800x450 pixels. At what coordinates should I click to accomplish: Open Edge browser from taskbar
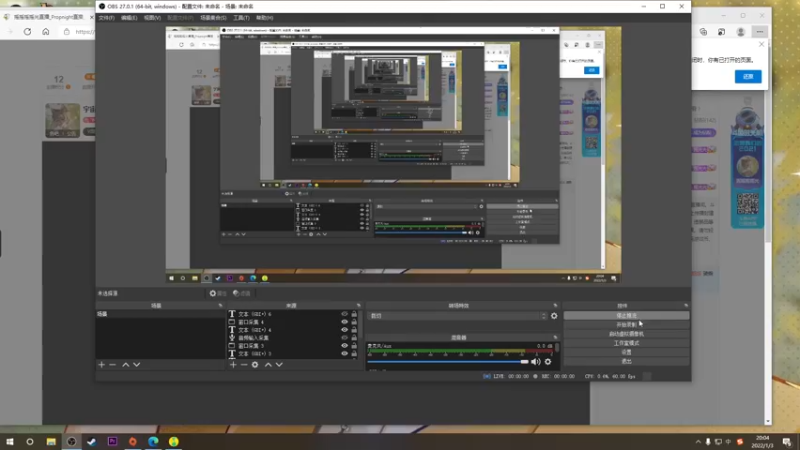[x=153, y=441]
